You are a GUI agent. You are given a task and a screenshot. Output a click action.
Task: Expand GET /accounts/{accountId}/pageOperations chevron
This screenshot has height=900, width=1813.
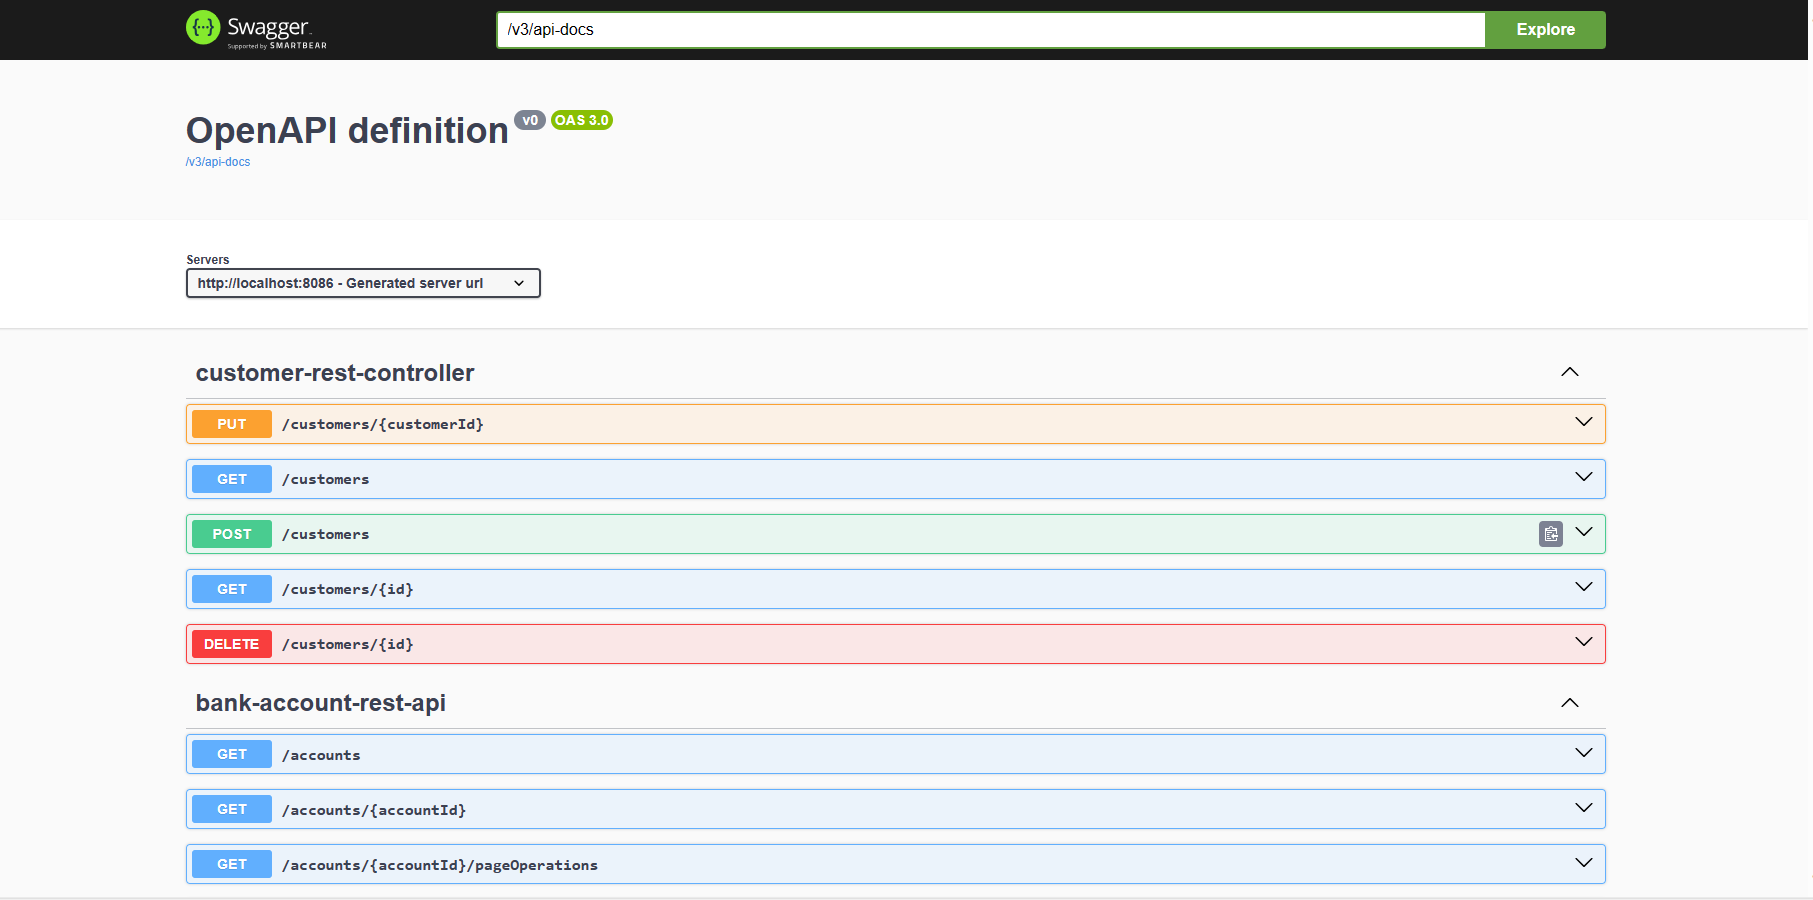(x=1584, y=863)
